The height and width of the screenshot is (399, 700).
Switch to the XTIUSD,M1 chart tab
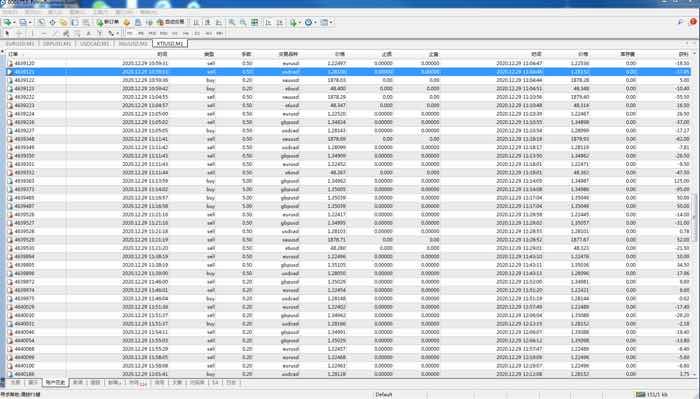(170, 44)
